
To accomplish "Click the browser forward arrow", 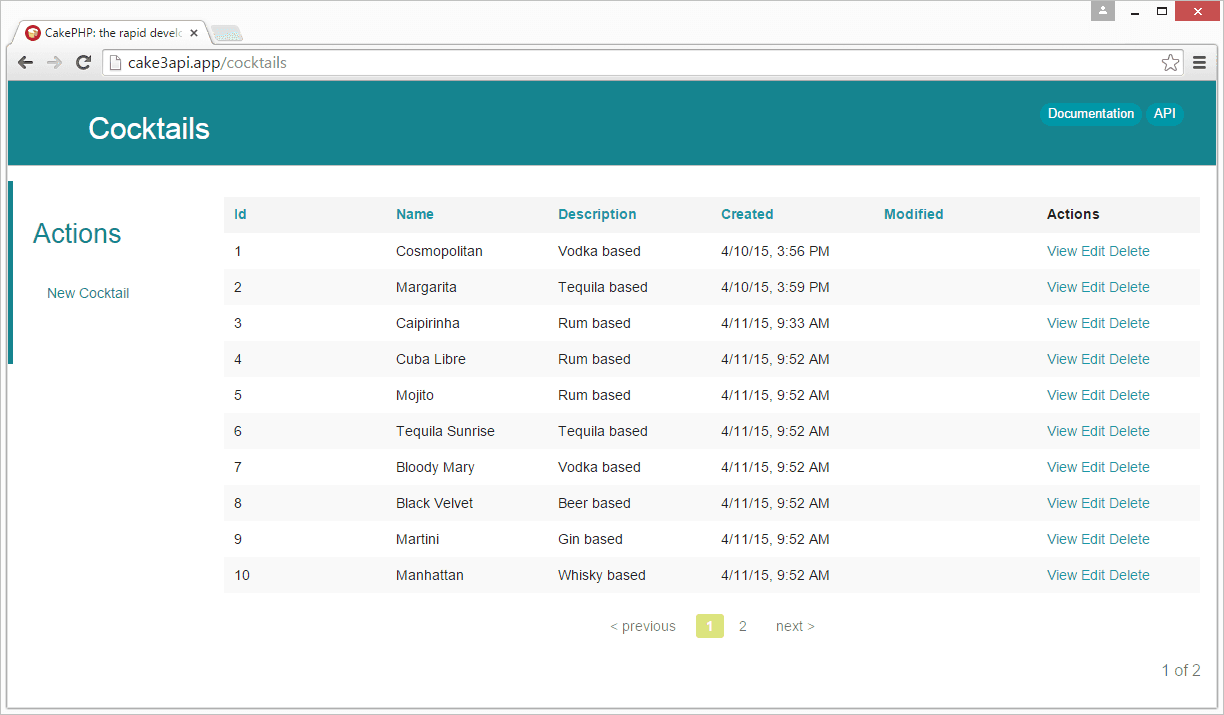I will (55, 63).
